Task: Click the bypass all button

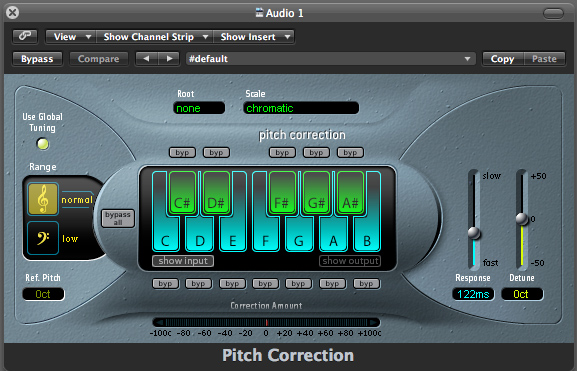Action: pyautogui.click(x=118, y=218)
